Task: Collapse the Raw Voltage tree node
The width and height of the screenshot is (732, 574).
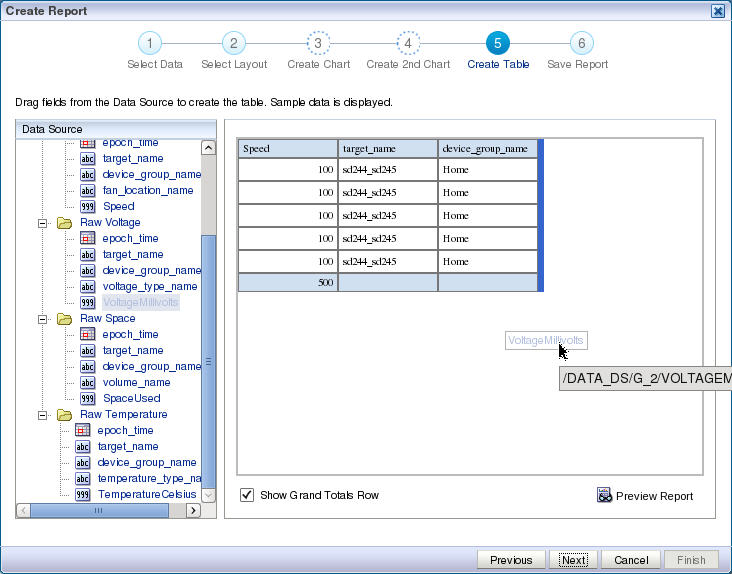Action: (42, 223)
